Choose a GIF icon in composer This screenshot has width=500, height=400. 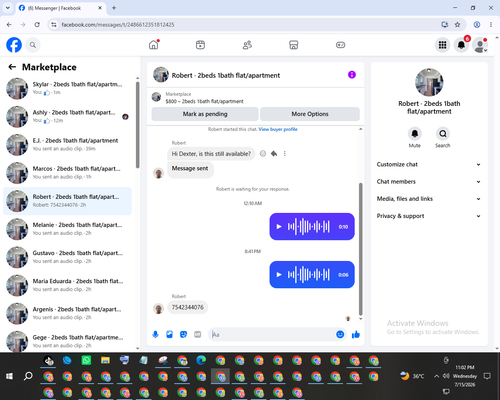click(x=198, y=334)
